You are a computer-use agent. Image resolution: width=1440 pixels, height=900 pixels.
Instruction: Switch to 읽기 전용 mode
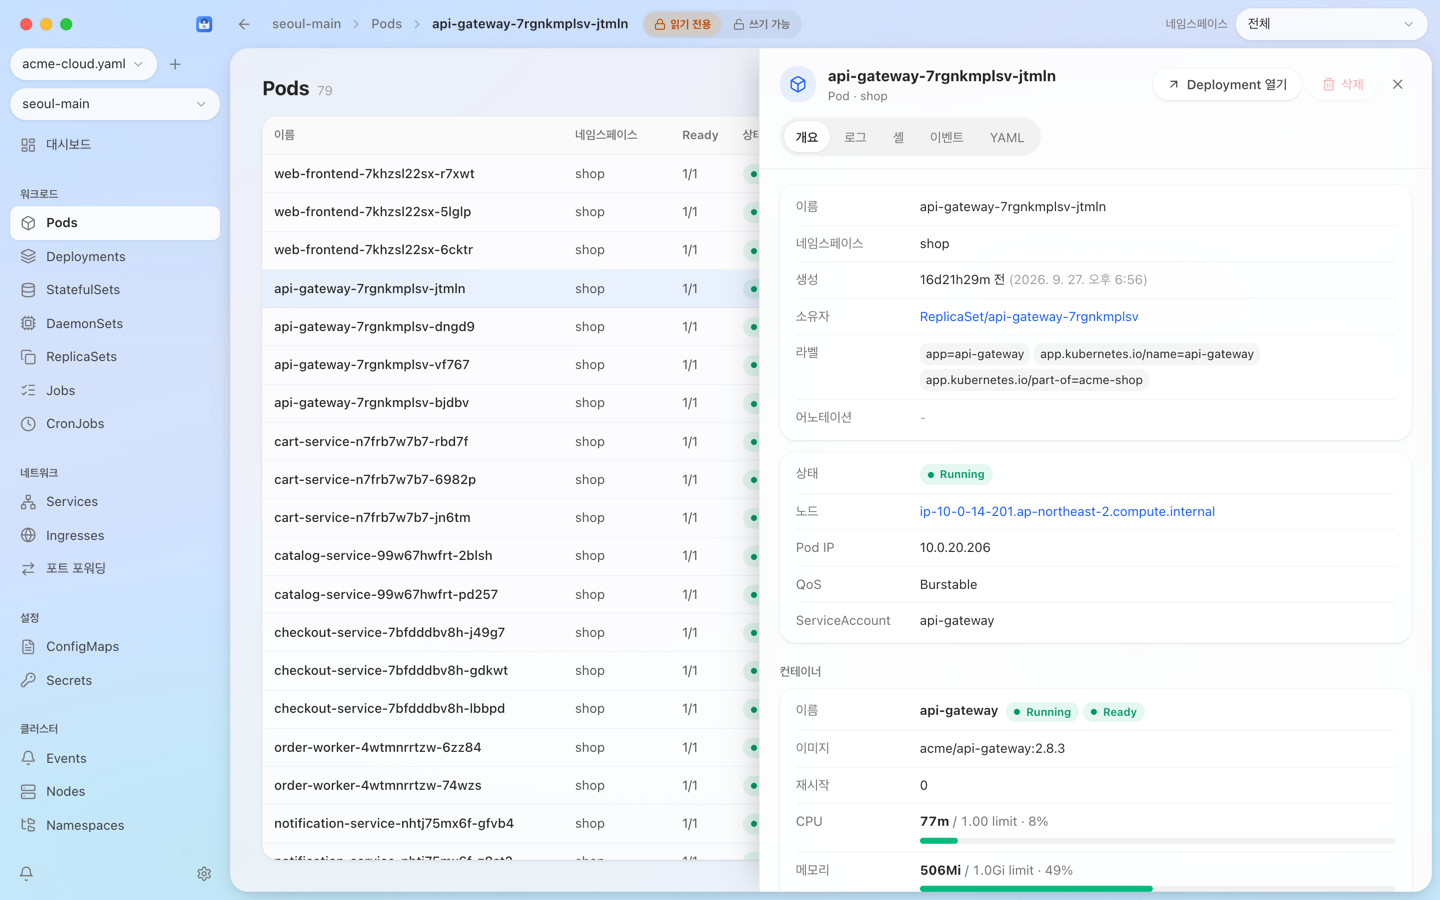click(x=683, y=24)
